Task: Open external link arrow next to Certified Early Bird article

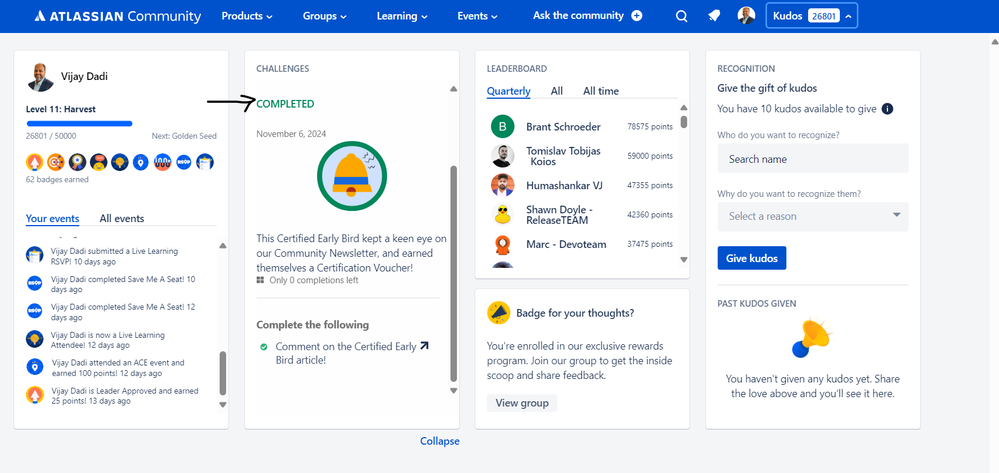Action: click(x=424, y=346)
